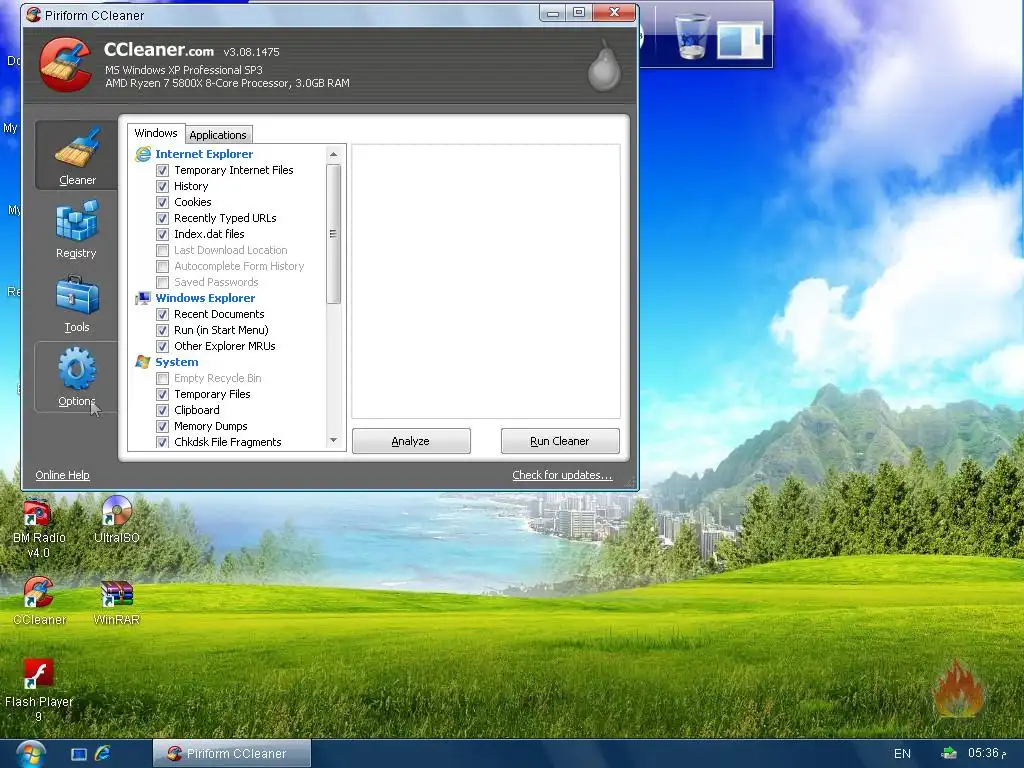
Task: Click the taskbar clock showing 05:36
Action: [987, 754]
